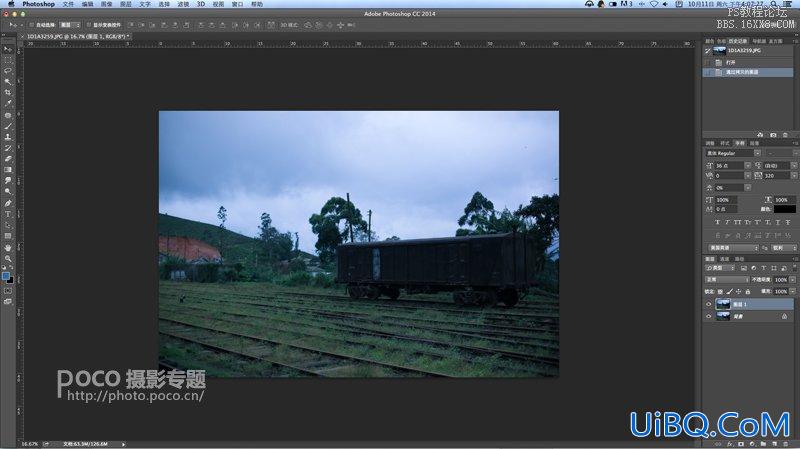This screenshot has height=449, width=800.
Task: Open the font size dropdown
Action: click(x=748, y=165)
